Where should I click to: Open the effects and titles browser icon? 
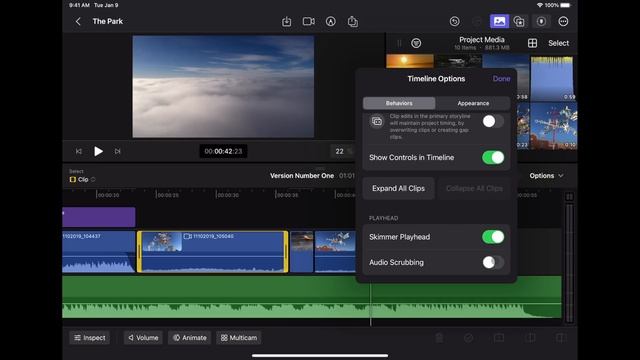click(x=519, y=21)
